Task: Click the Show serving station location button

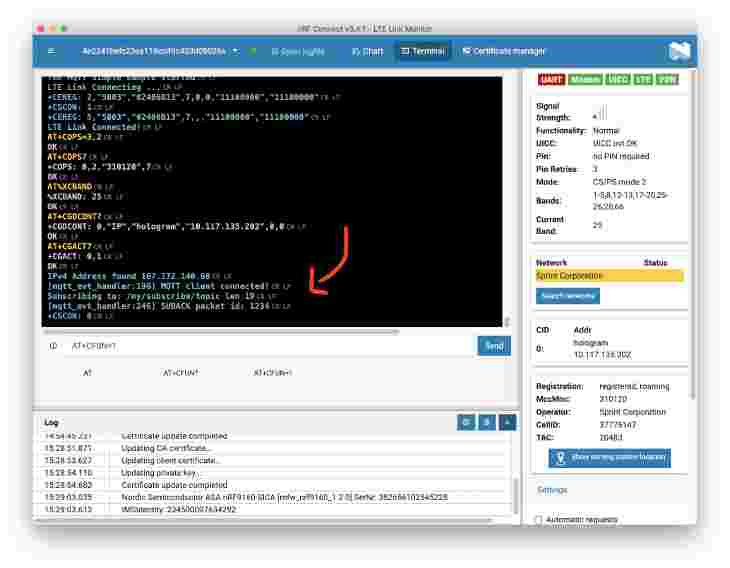Action: coord(609,458)
